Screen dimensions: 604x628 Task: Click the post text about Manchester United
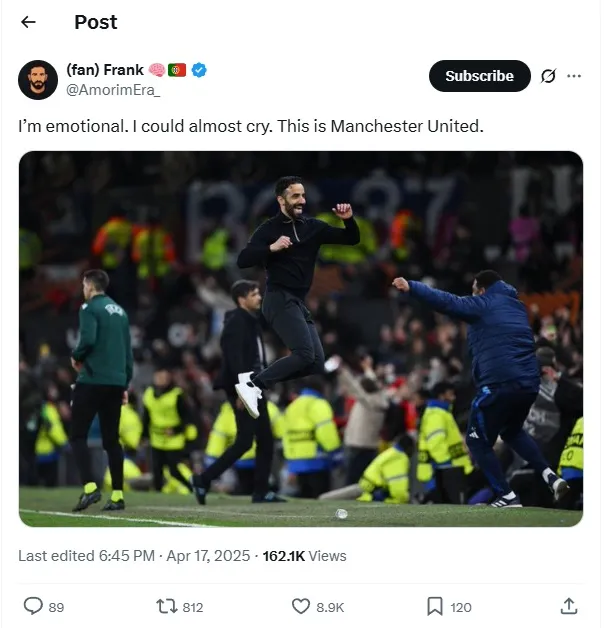click(251, 127)
